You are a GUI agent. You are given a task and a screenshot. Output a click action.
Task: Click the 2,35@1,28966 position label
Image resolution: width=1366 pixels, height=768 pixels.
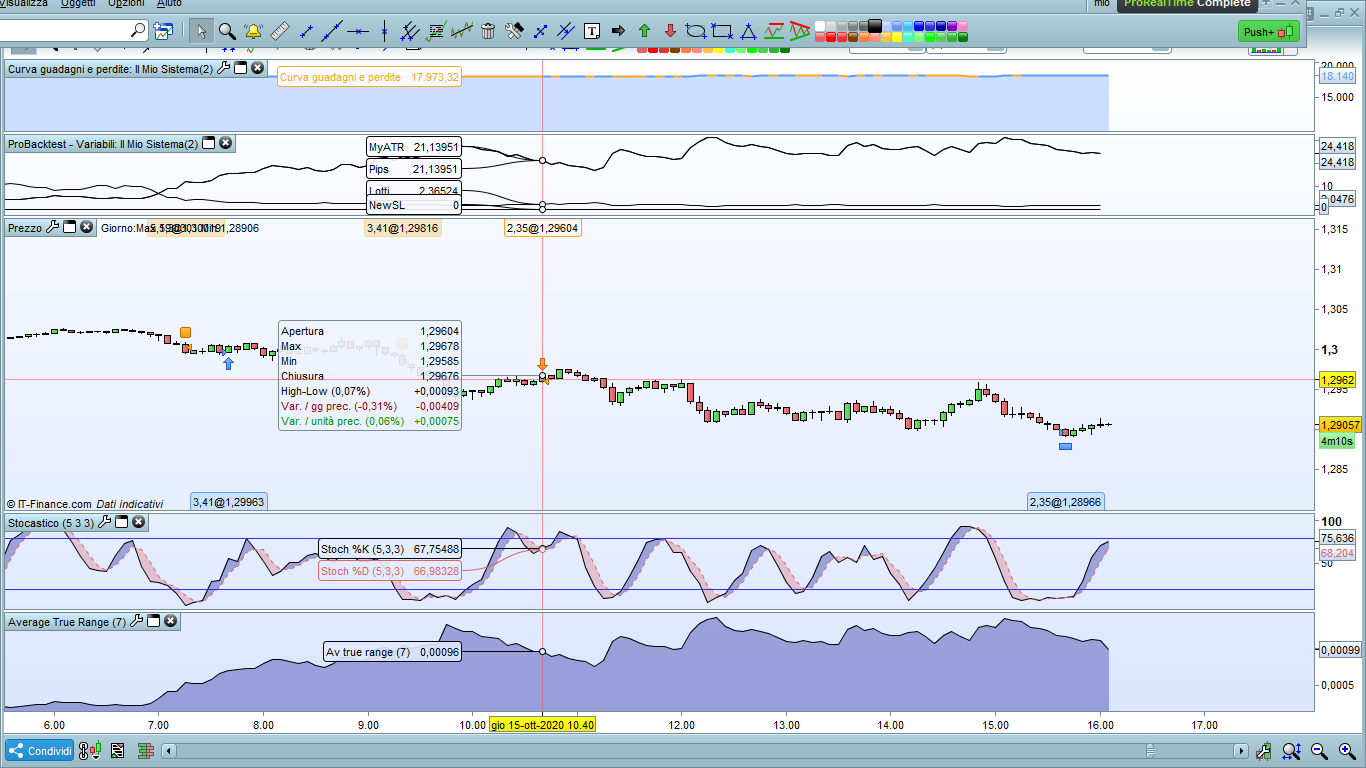pos(1067,501)
